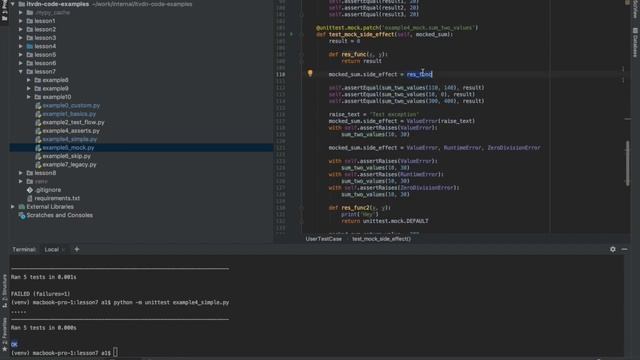Expand the lesson6 folder

coord(21,63)
